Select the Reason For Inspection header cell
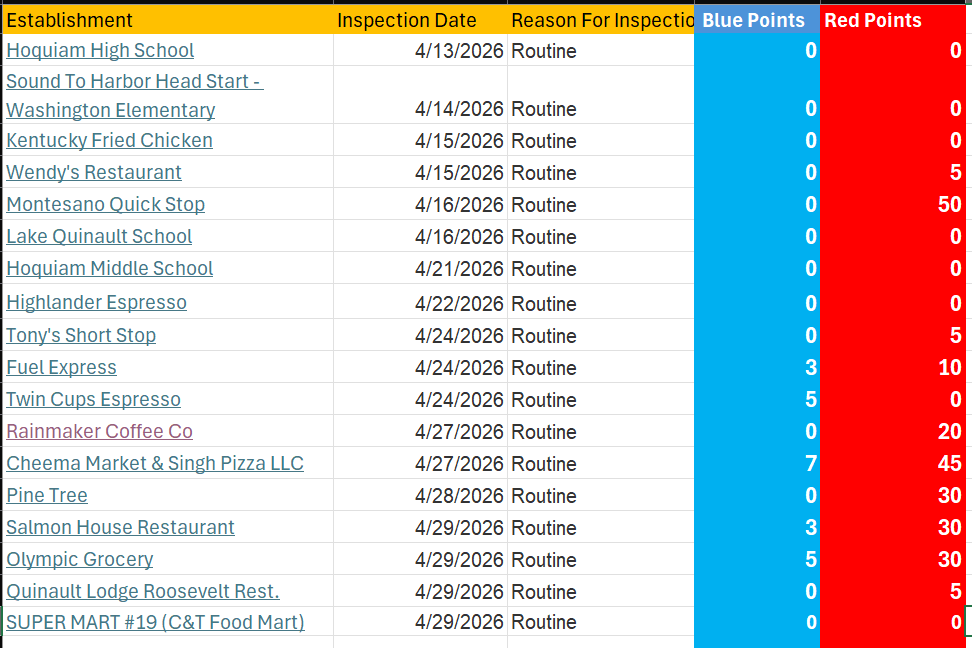This screenshot has height=648, width=972. coord(601,20)
